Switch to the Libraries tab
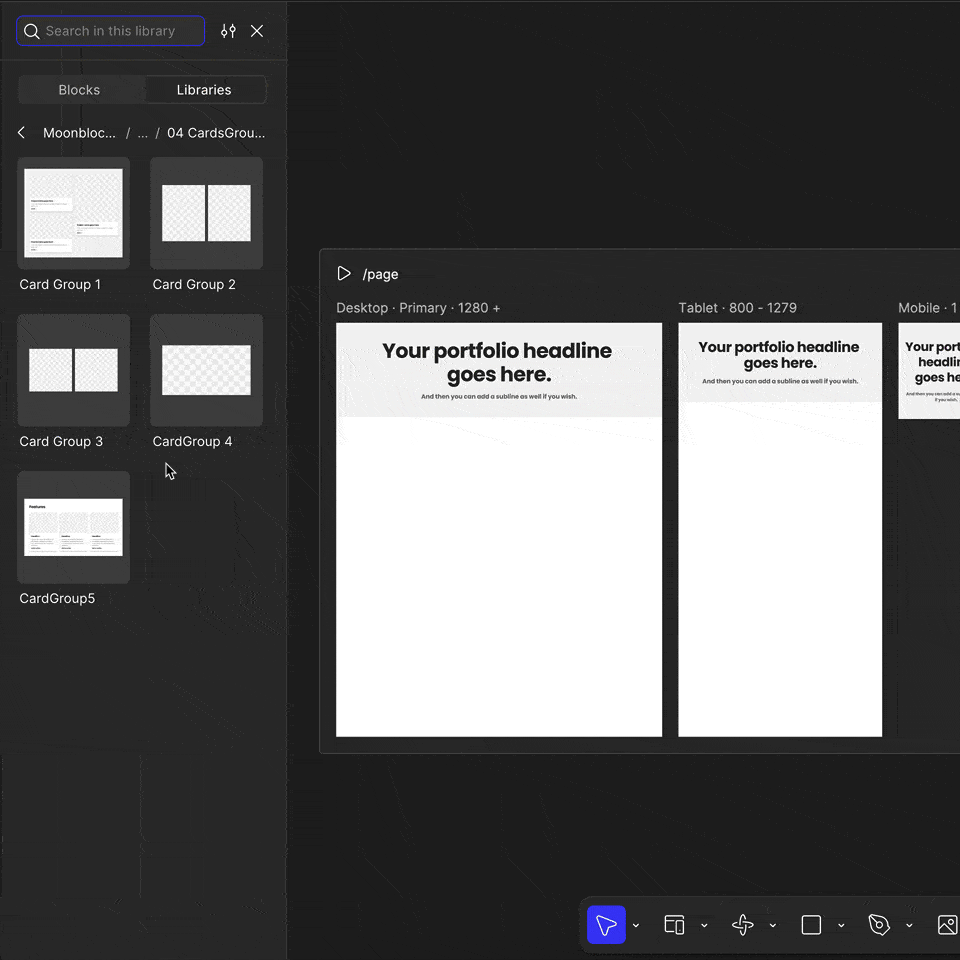The image size is (960, 960). point(204,90)
